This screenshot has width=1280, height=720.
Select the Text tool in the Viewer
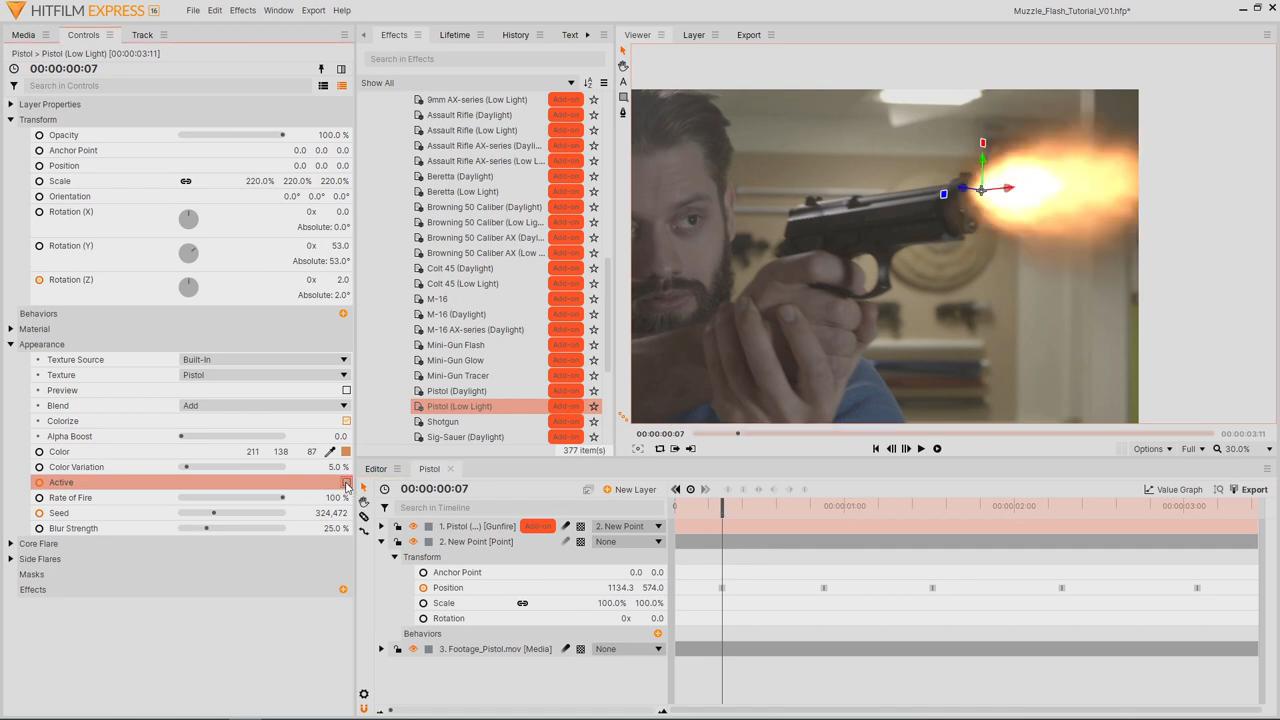tap(623, 82)
